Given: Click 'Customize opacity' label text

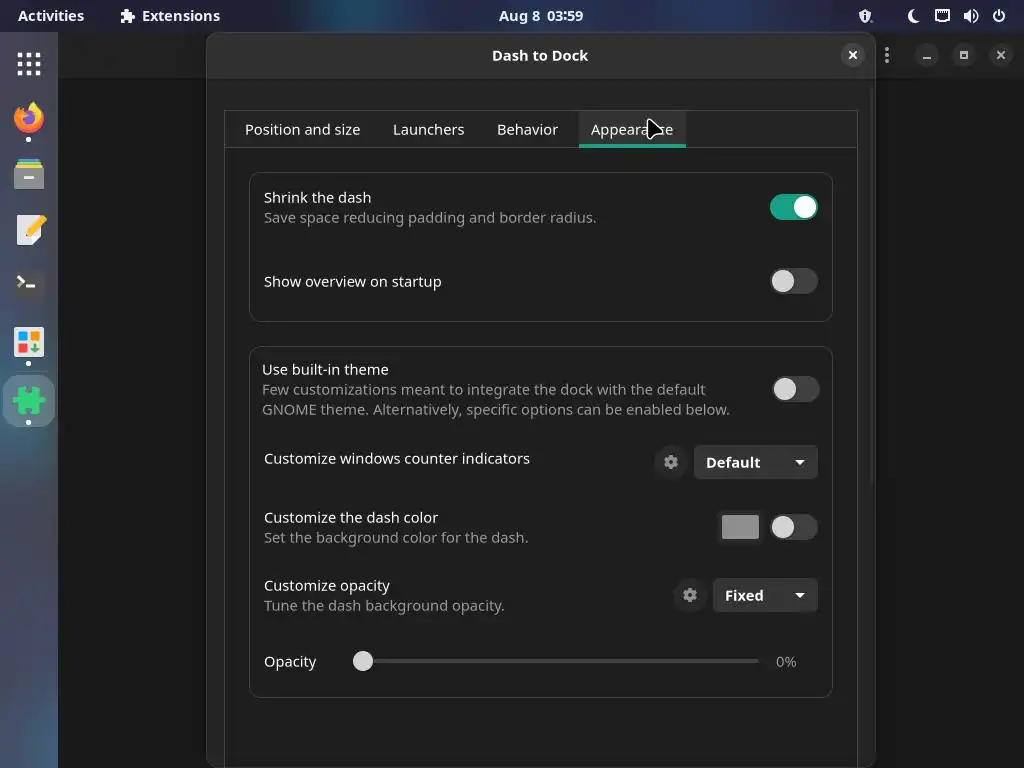Looking at the screenshot, I should click(x=327, y=586).
